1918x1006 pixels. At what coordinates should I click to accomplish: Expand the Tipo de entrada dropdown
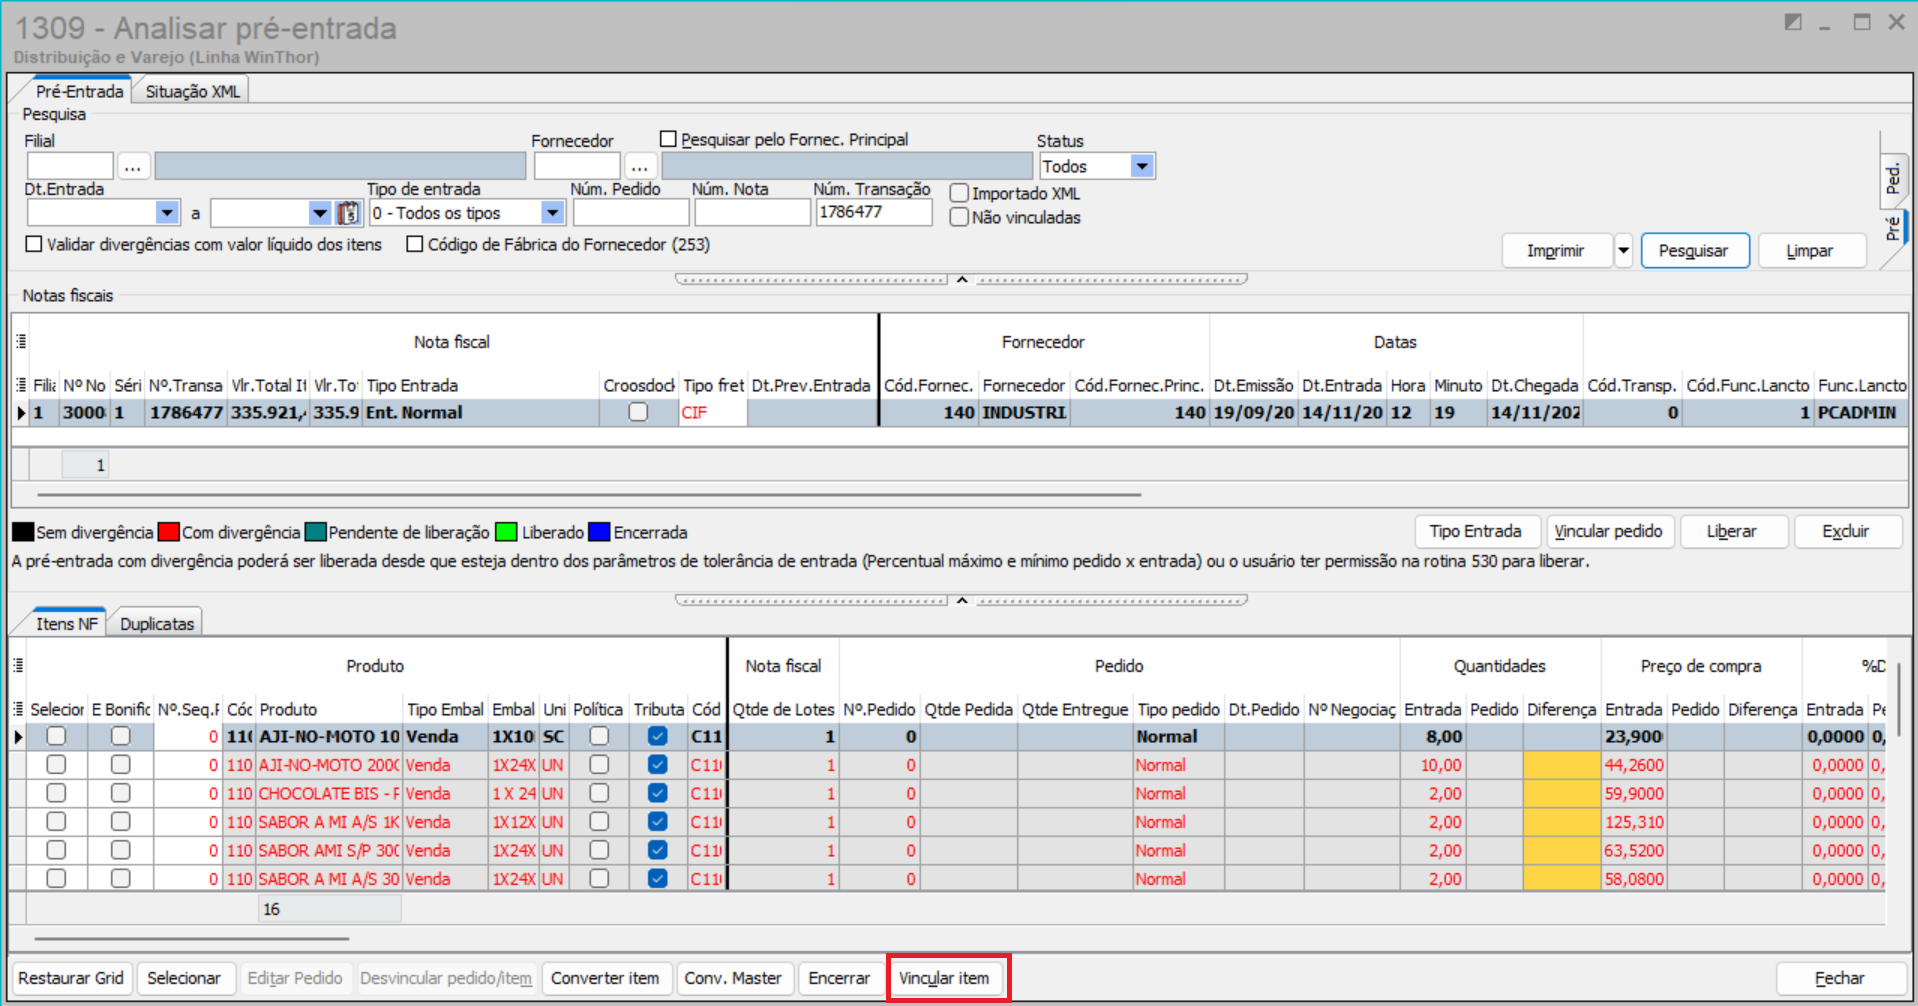(552, 213)
